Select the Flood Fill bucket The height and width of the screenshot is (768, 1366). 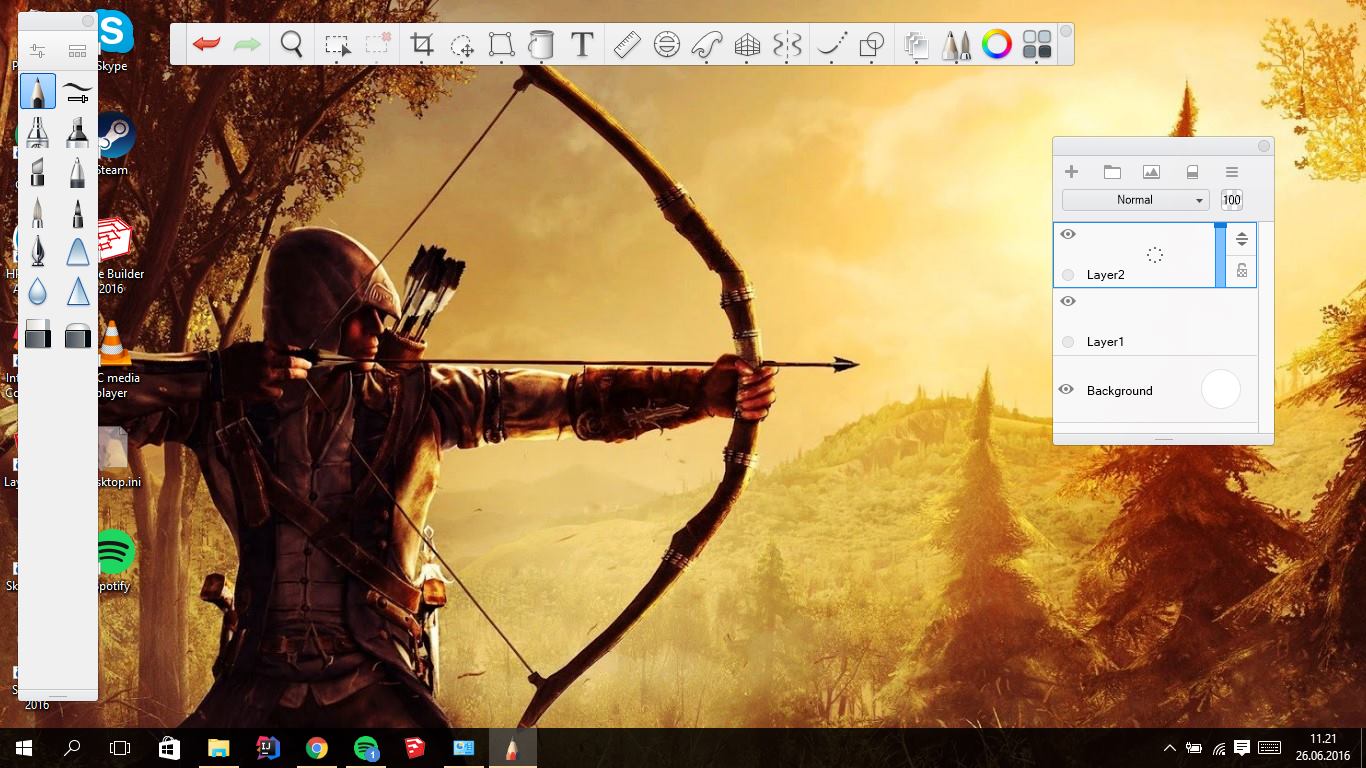click(541, 44)
